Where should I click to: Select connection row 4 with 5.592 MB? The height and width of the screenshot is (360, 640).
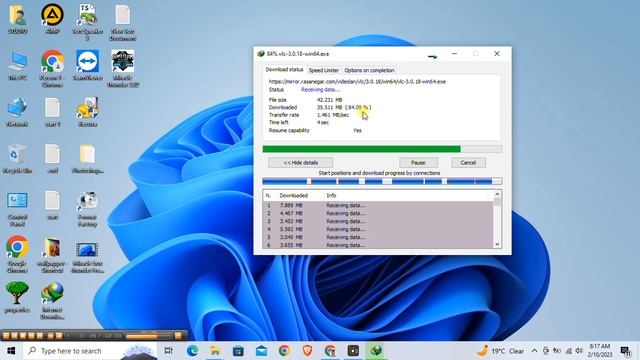[378, 229]
